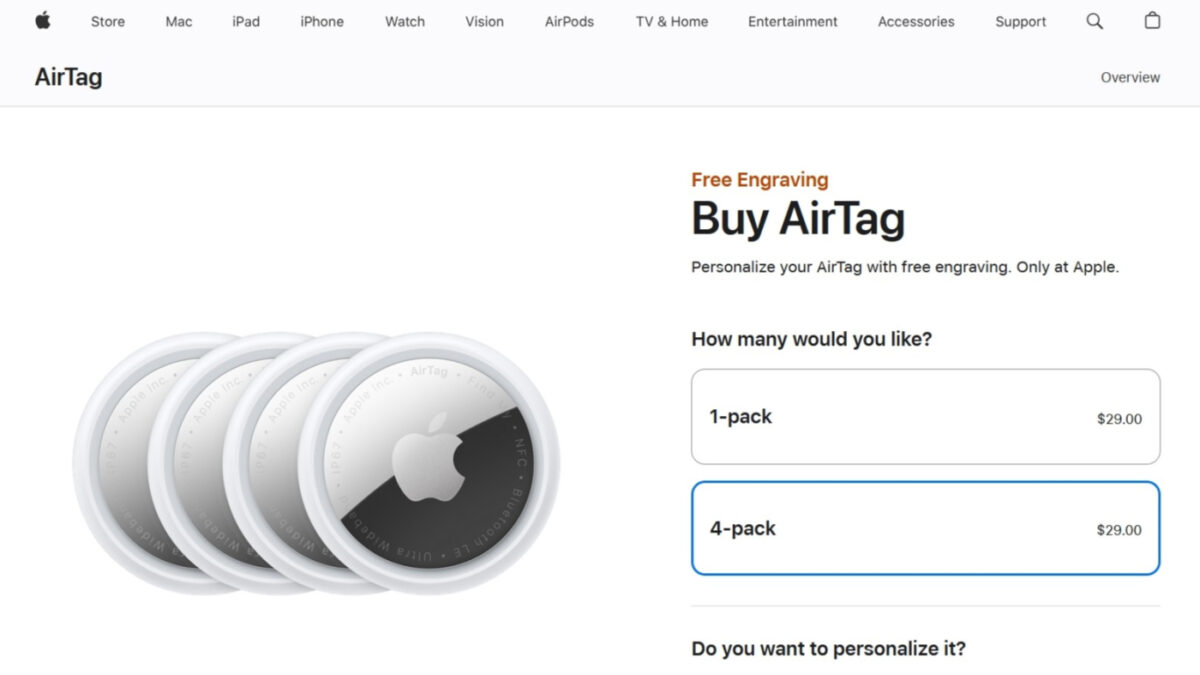Open the Store menu
Image resolution: width=1200 pixels, height=675 pixels.
tap(108, 21)
